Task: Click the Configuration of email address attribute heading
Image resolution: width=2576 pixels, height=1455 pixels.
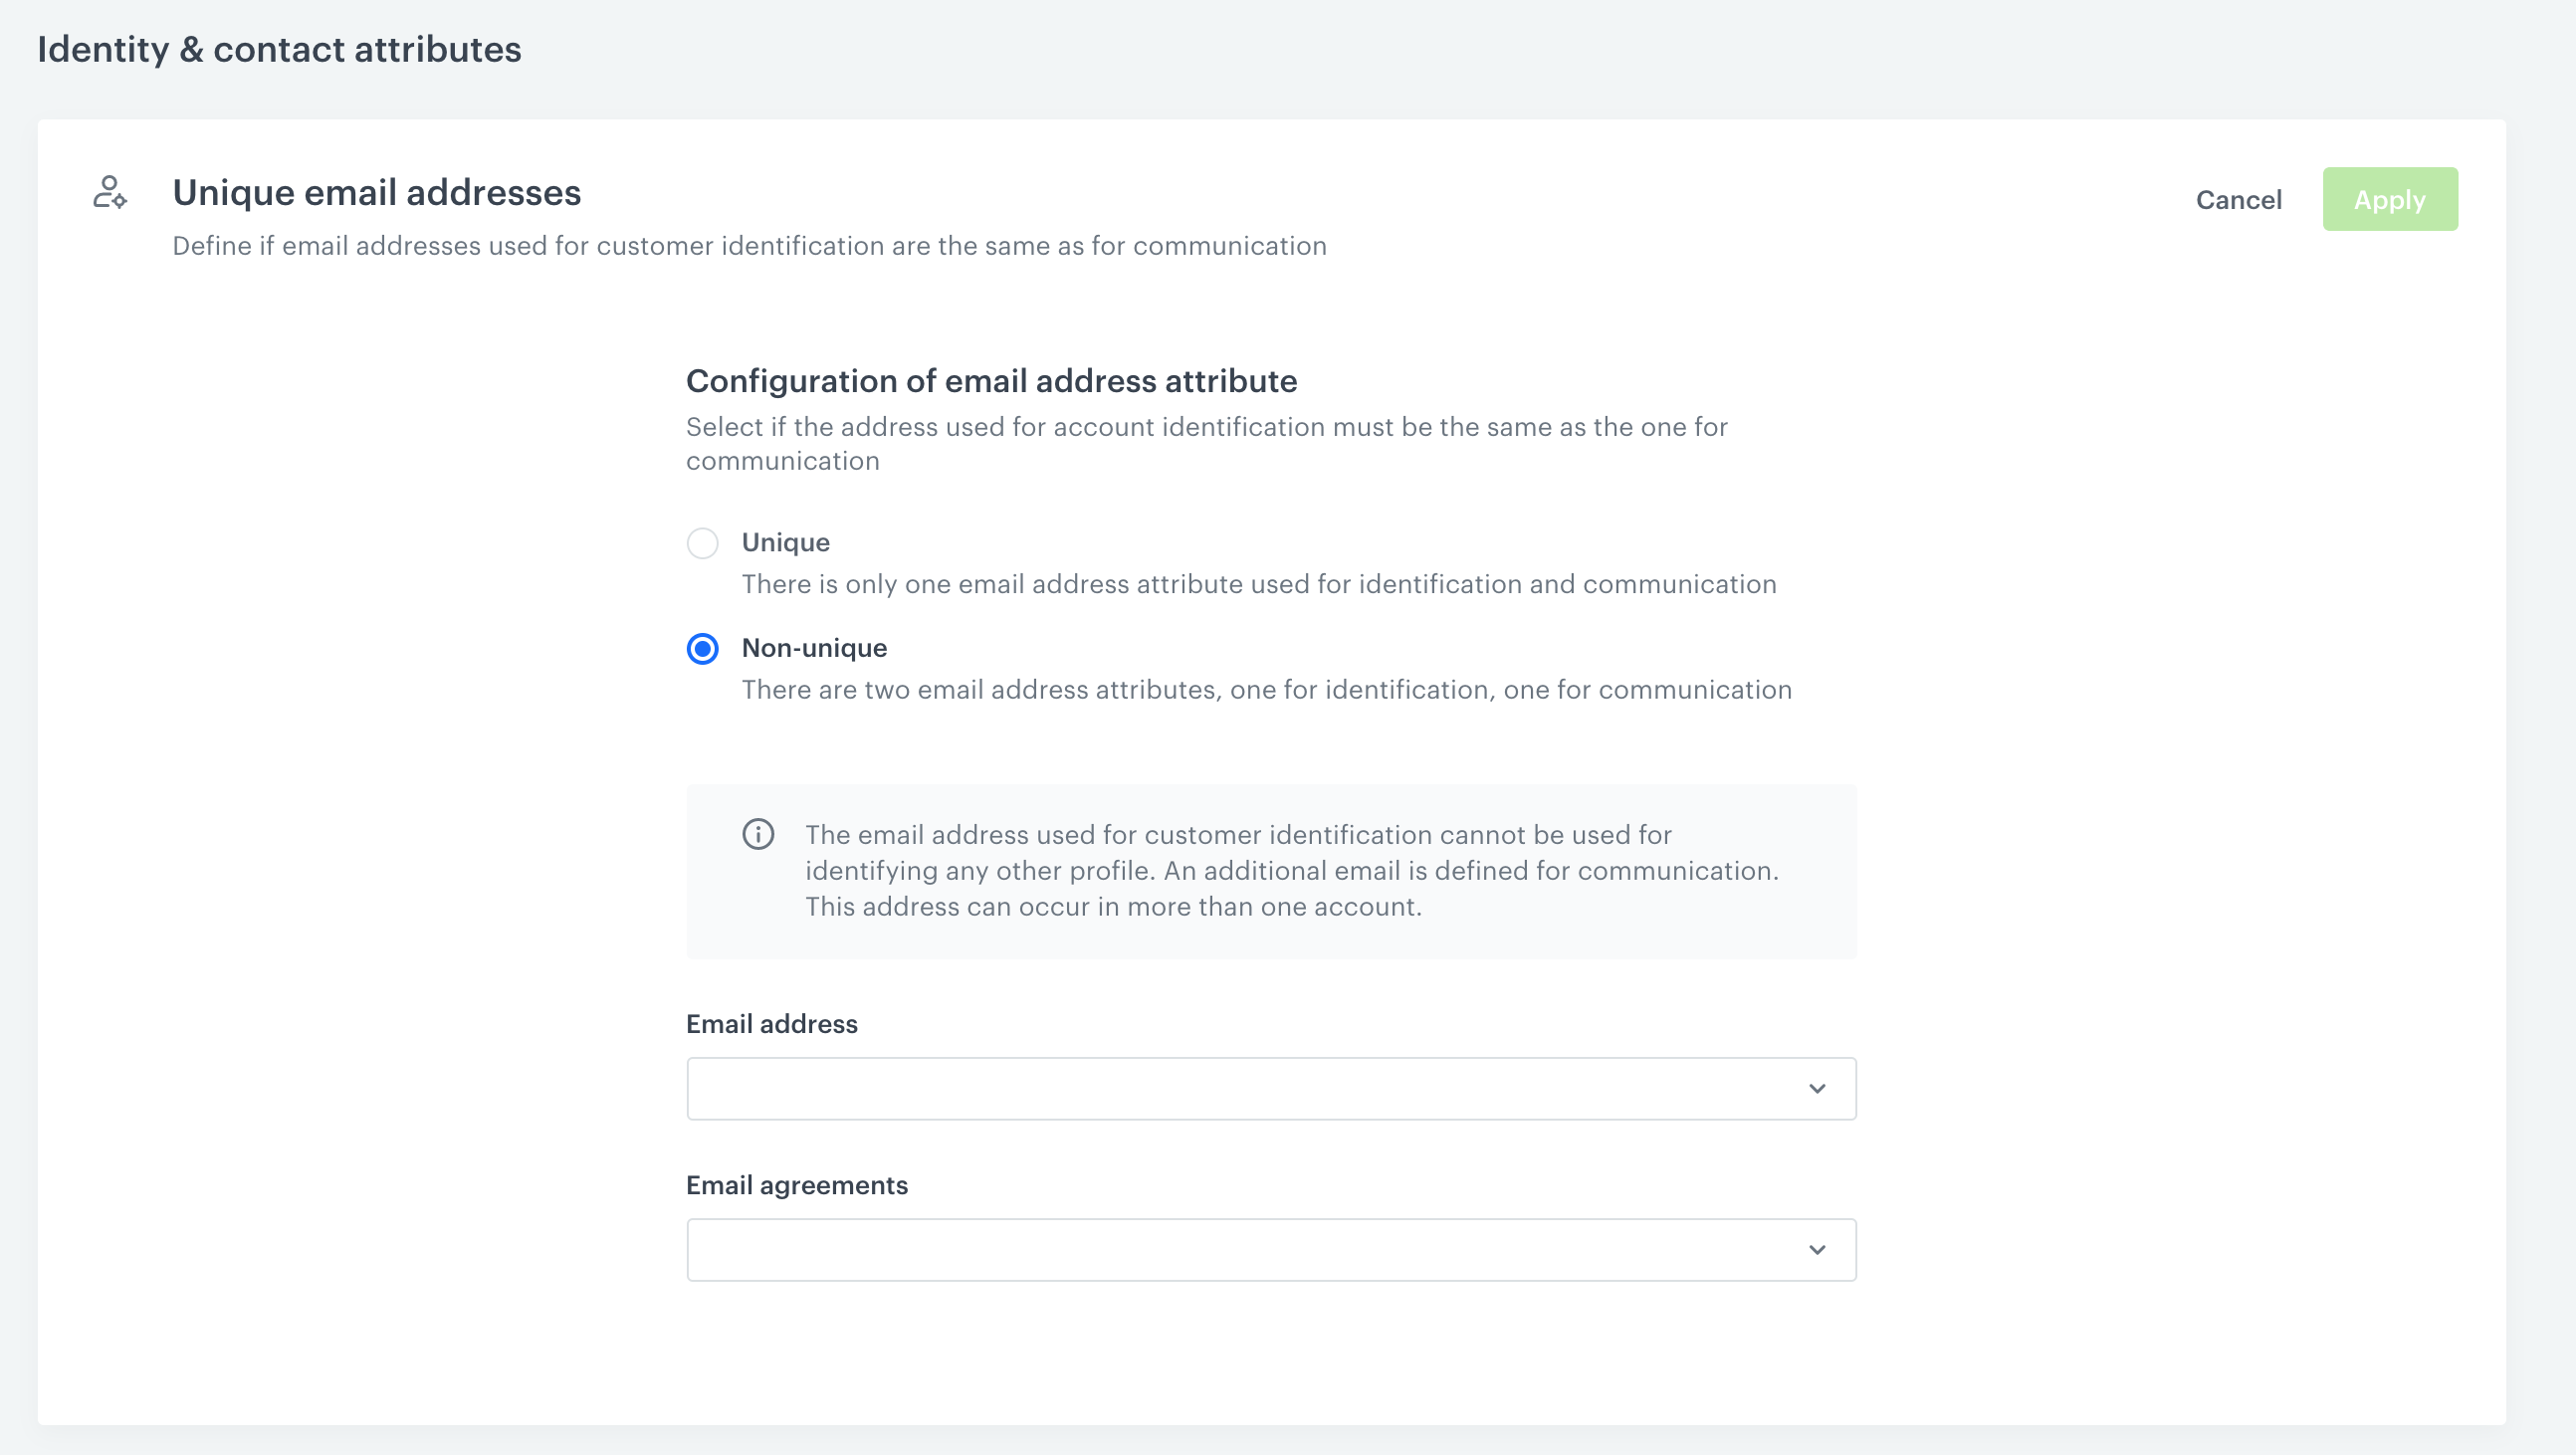Action: (990, 380)
